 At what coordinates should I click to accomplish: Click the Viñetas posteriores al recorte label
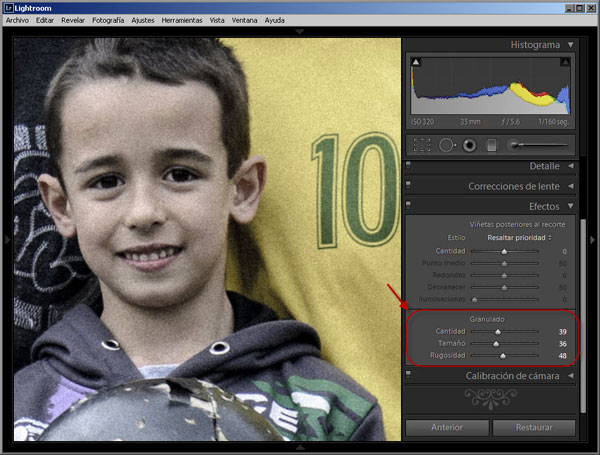point(517,224)
